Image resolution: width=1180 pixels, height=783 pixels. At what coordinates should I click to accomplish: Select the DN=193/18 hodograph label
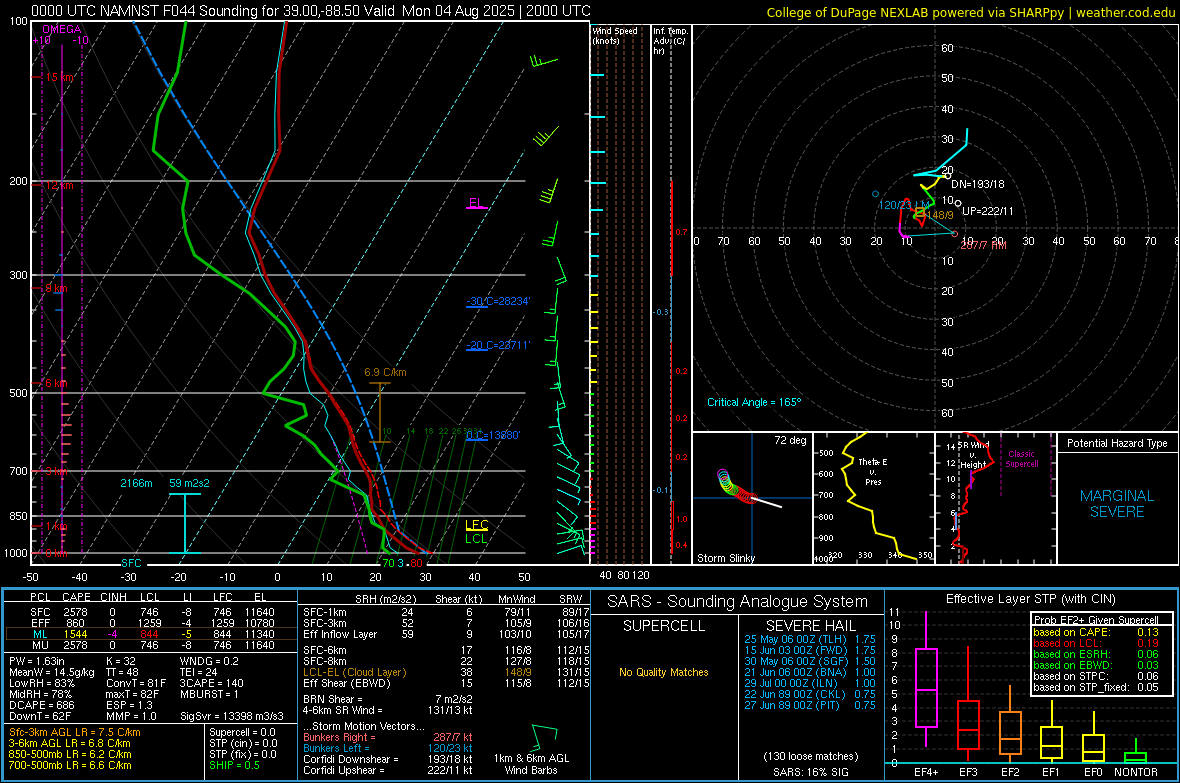[x=978, y=184]
